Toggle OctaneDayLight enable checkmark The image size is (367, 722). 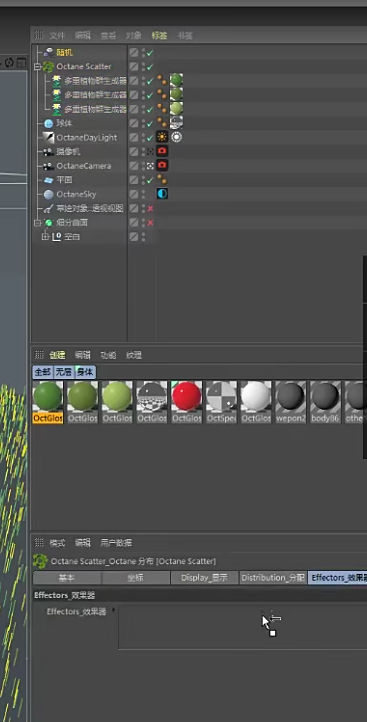pyautogui.click(x=150, y=138)
